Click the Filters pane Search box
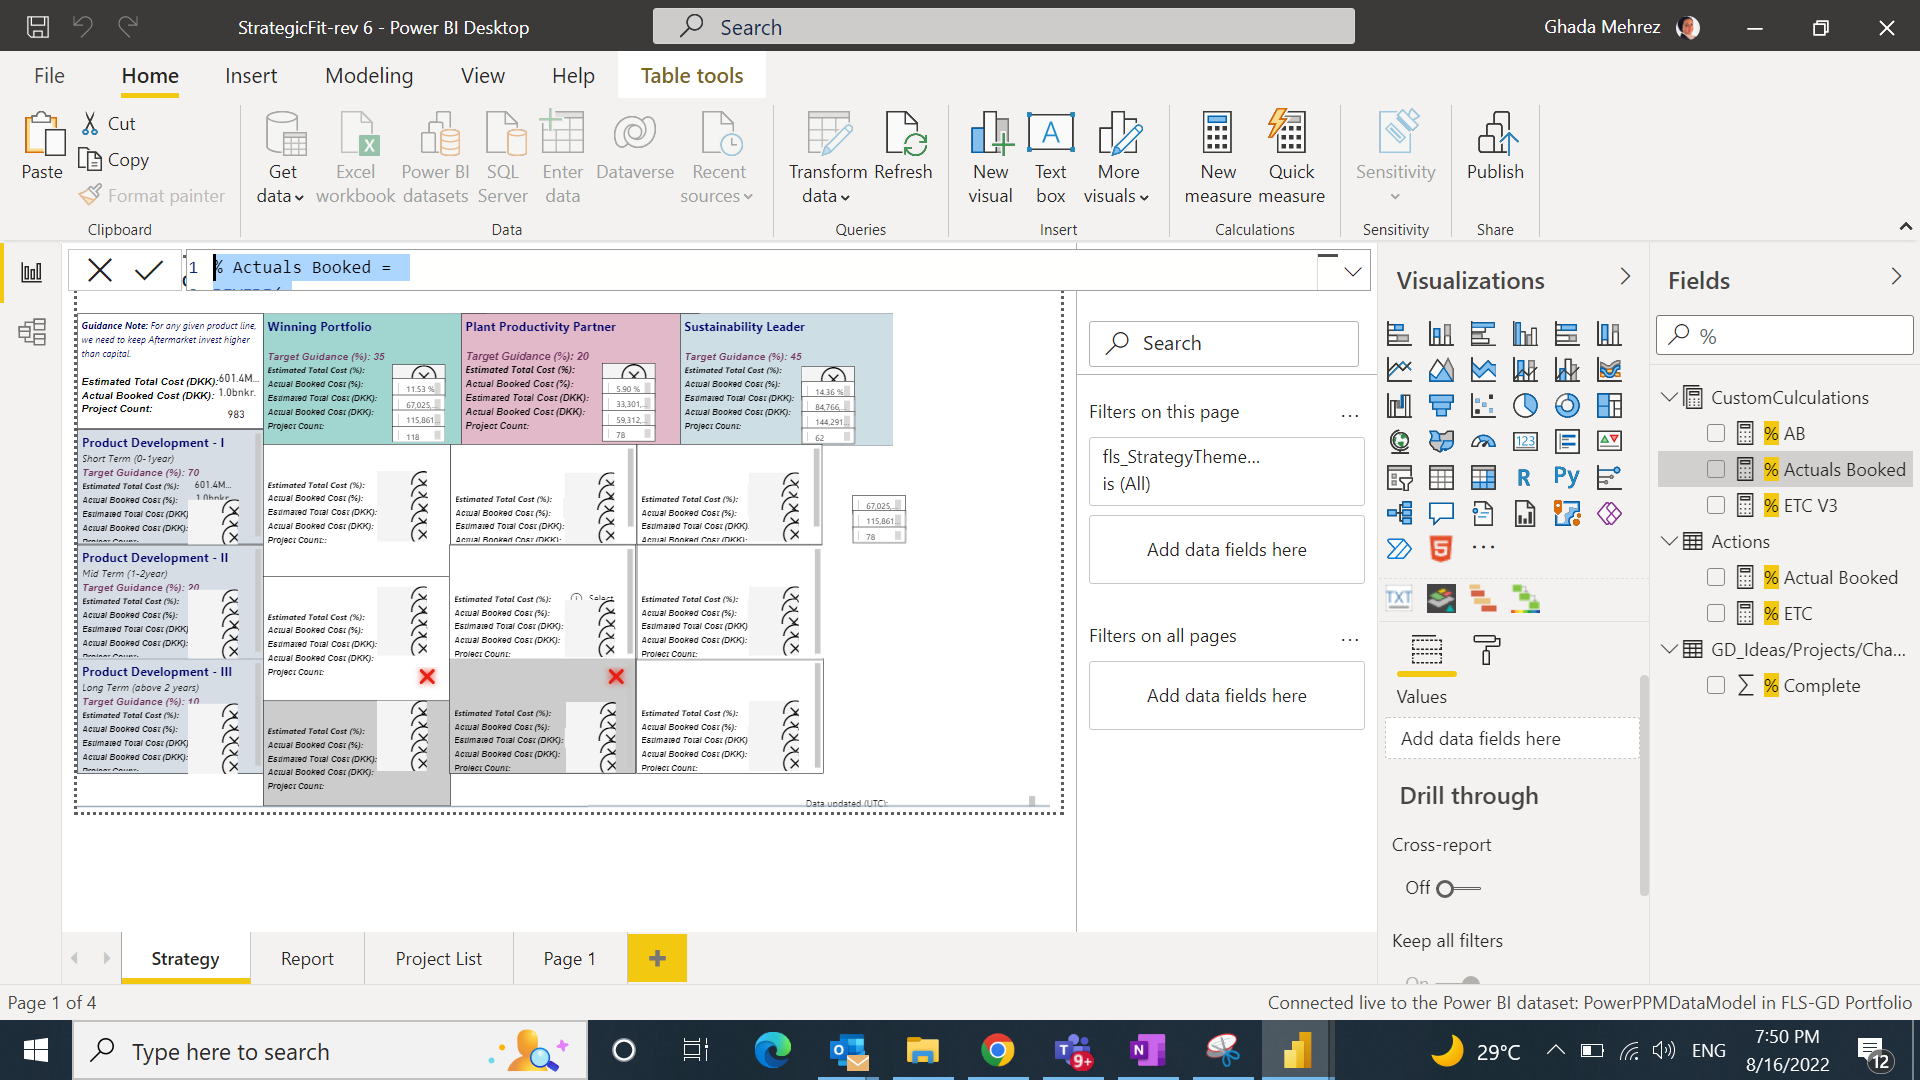 [x=1224, y=343]
